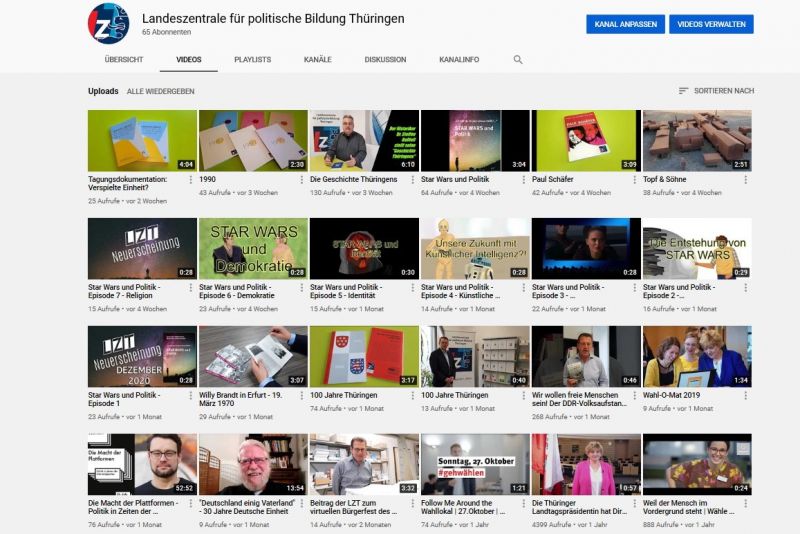Open options menu for Episode 6 - Demokratie

(302, 288)
